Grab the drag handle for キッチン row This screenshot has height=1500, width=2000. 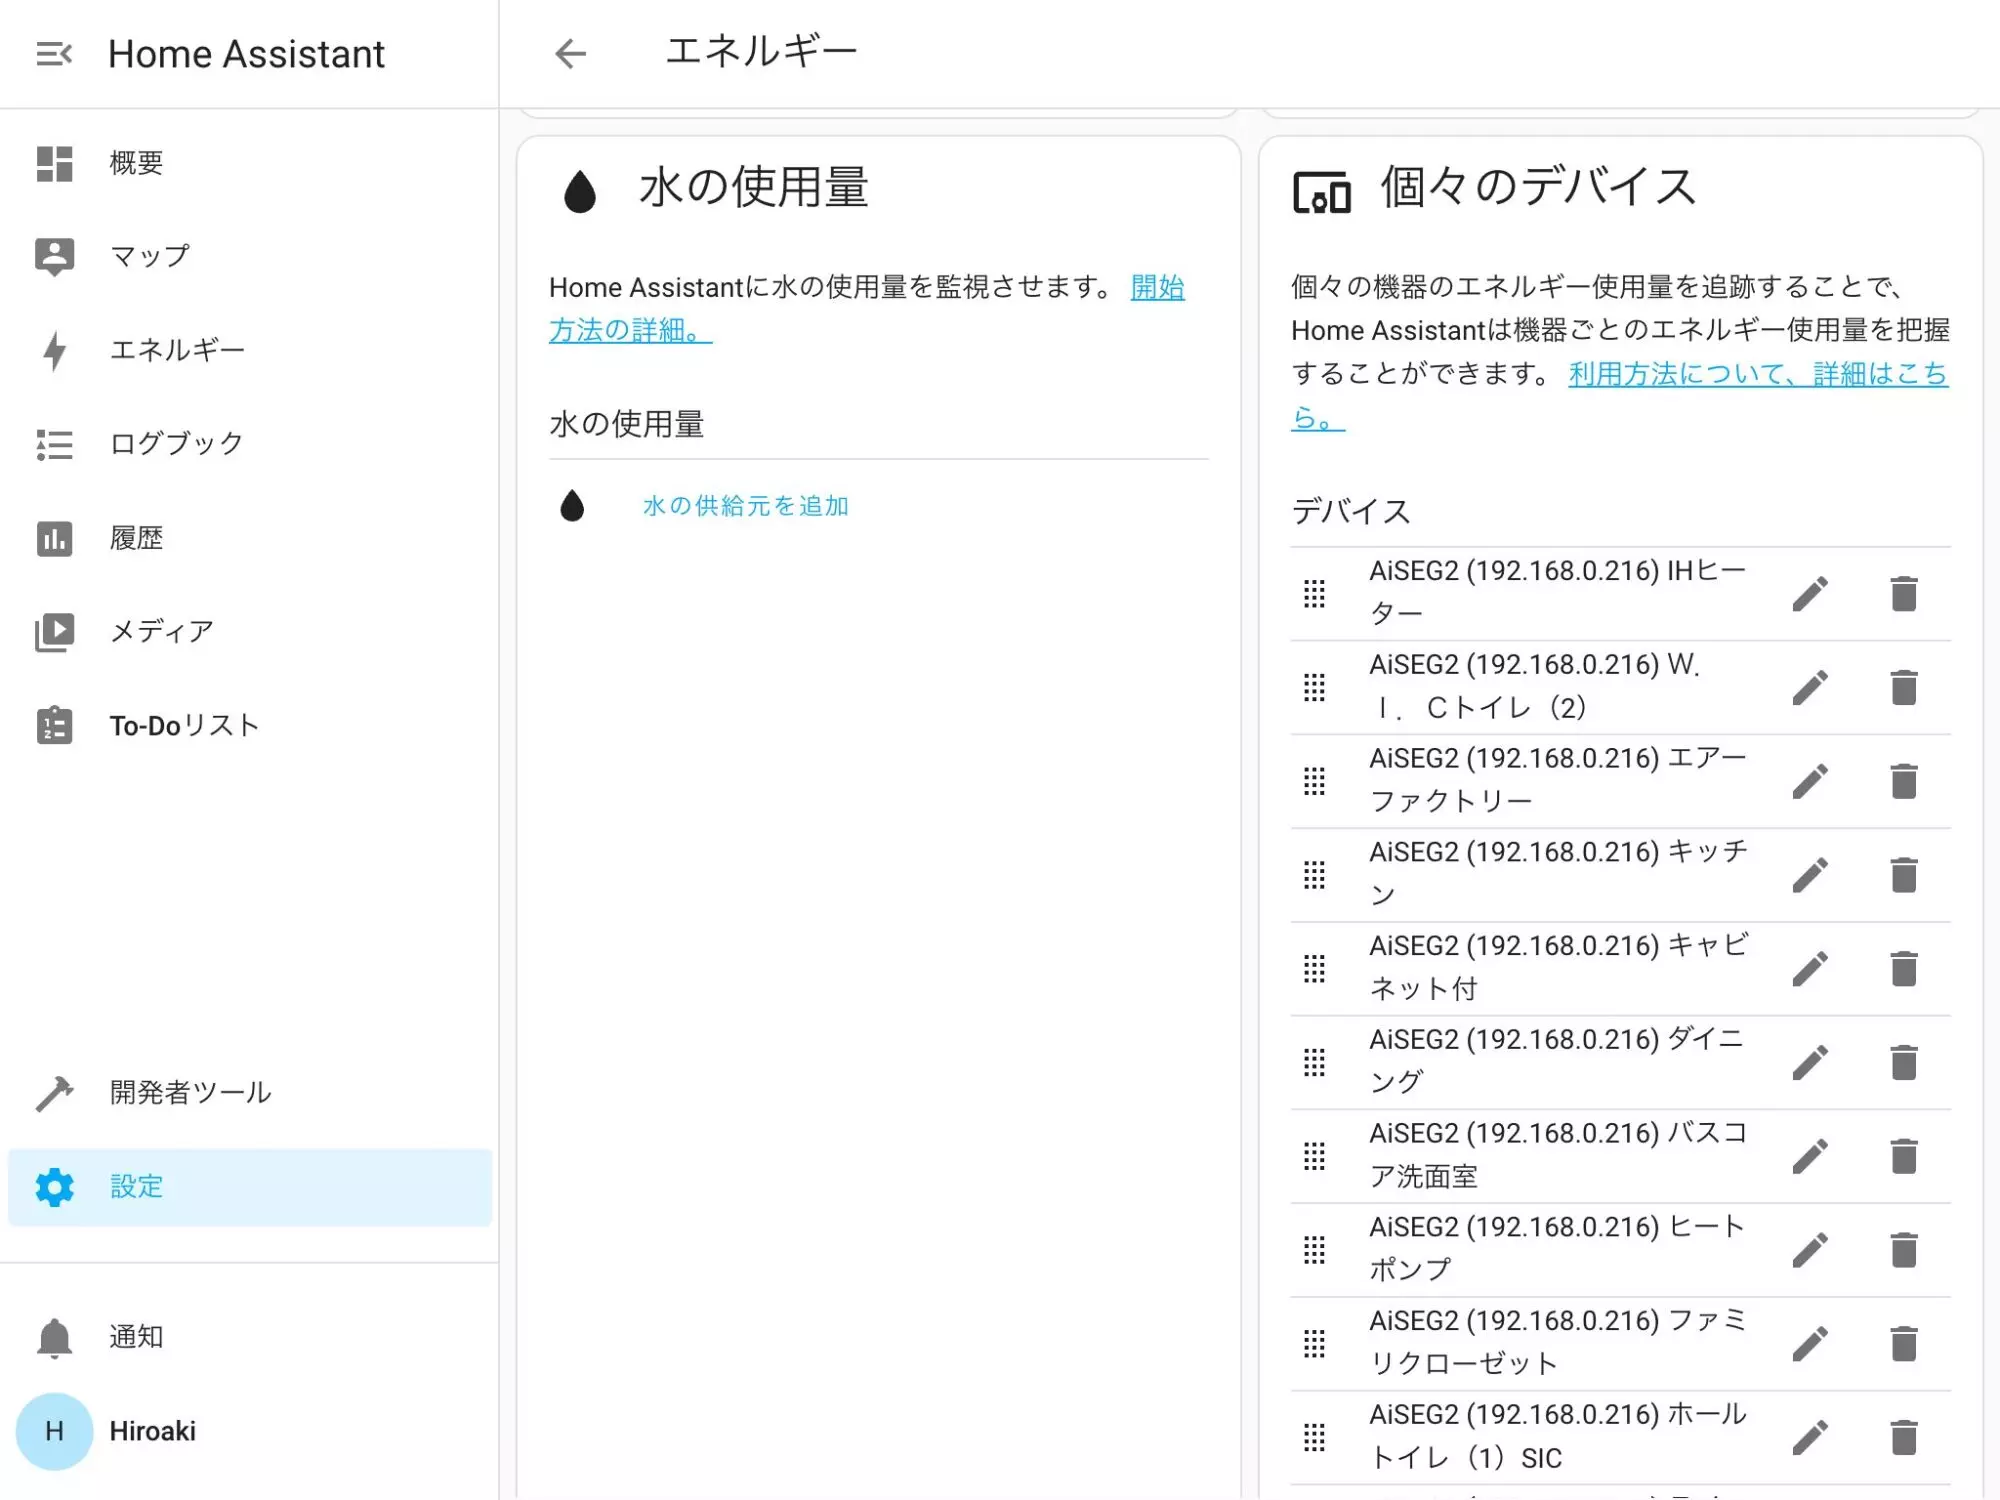[1315, 875]
